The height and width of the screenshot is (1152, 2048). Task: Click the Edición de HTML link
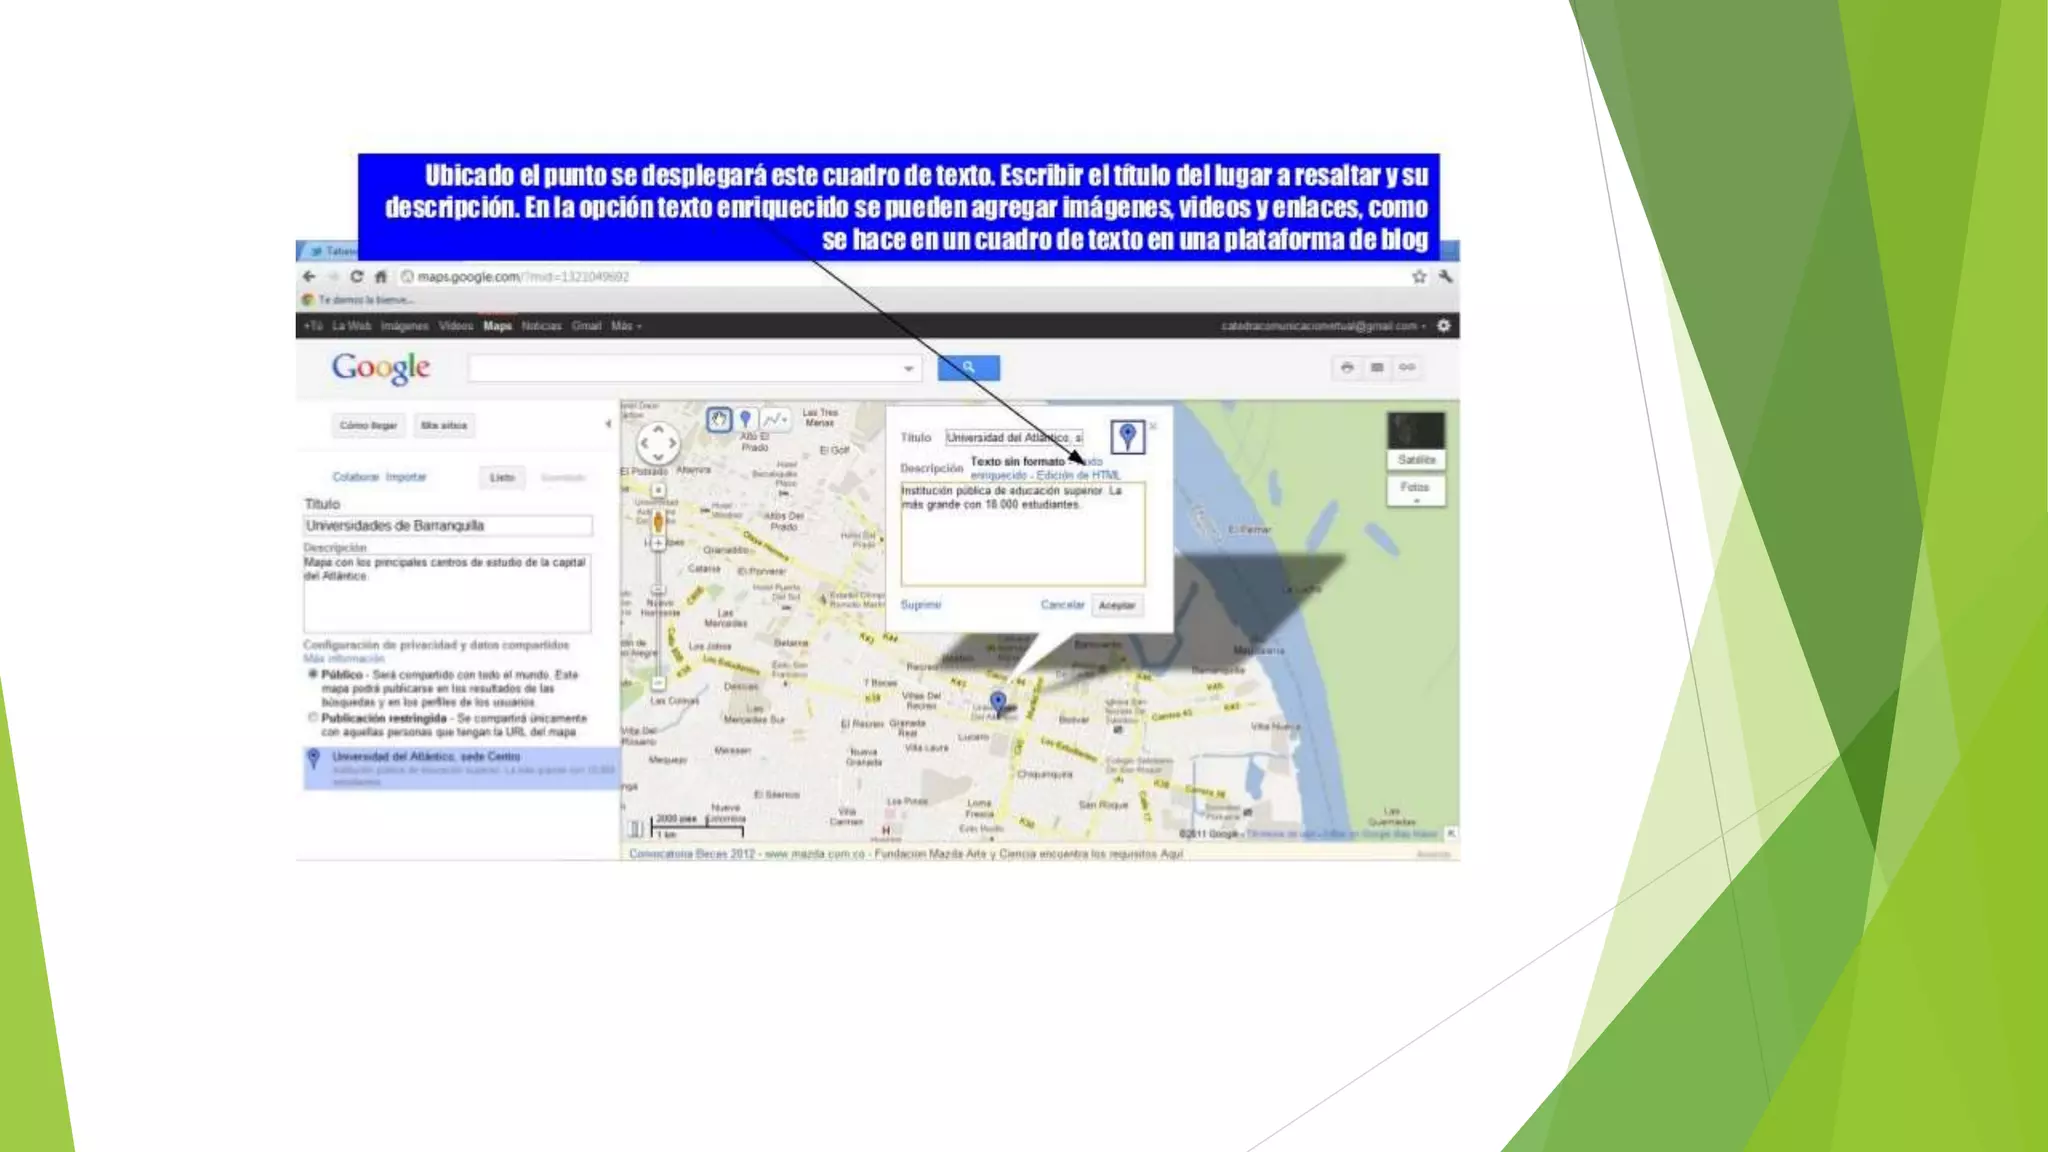tap(1078, 476)
